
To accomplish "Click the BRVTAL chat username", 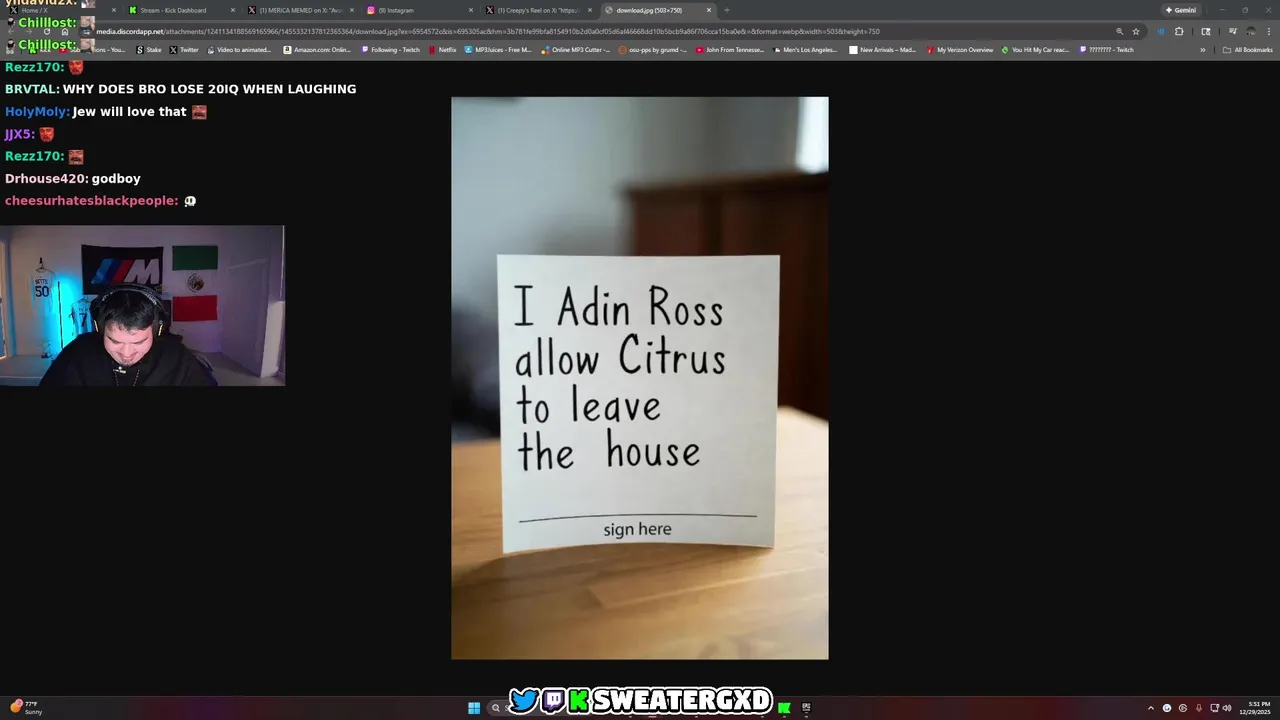I will pos(31,89).
